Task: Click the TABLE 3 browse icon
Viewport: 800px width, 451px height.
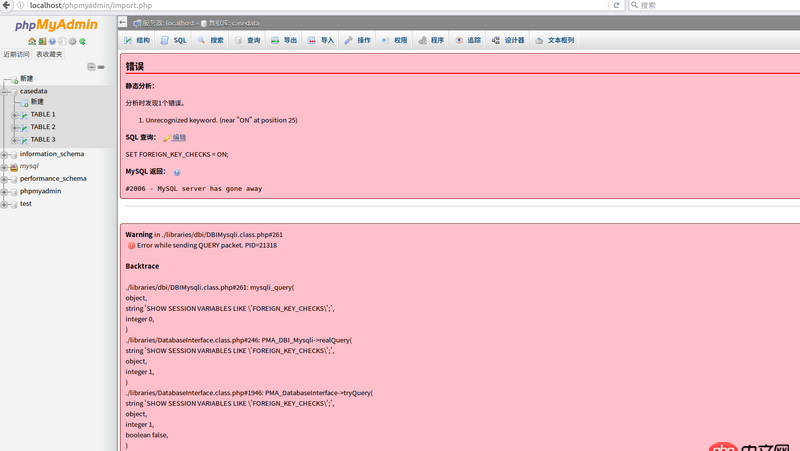Action: click(24, 140)
